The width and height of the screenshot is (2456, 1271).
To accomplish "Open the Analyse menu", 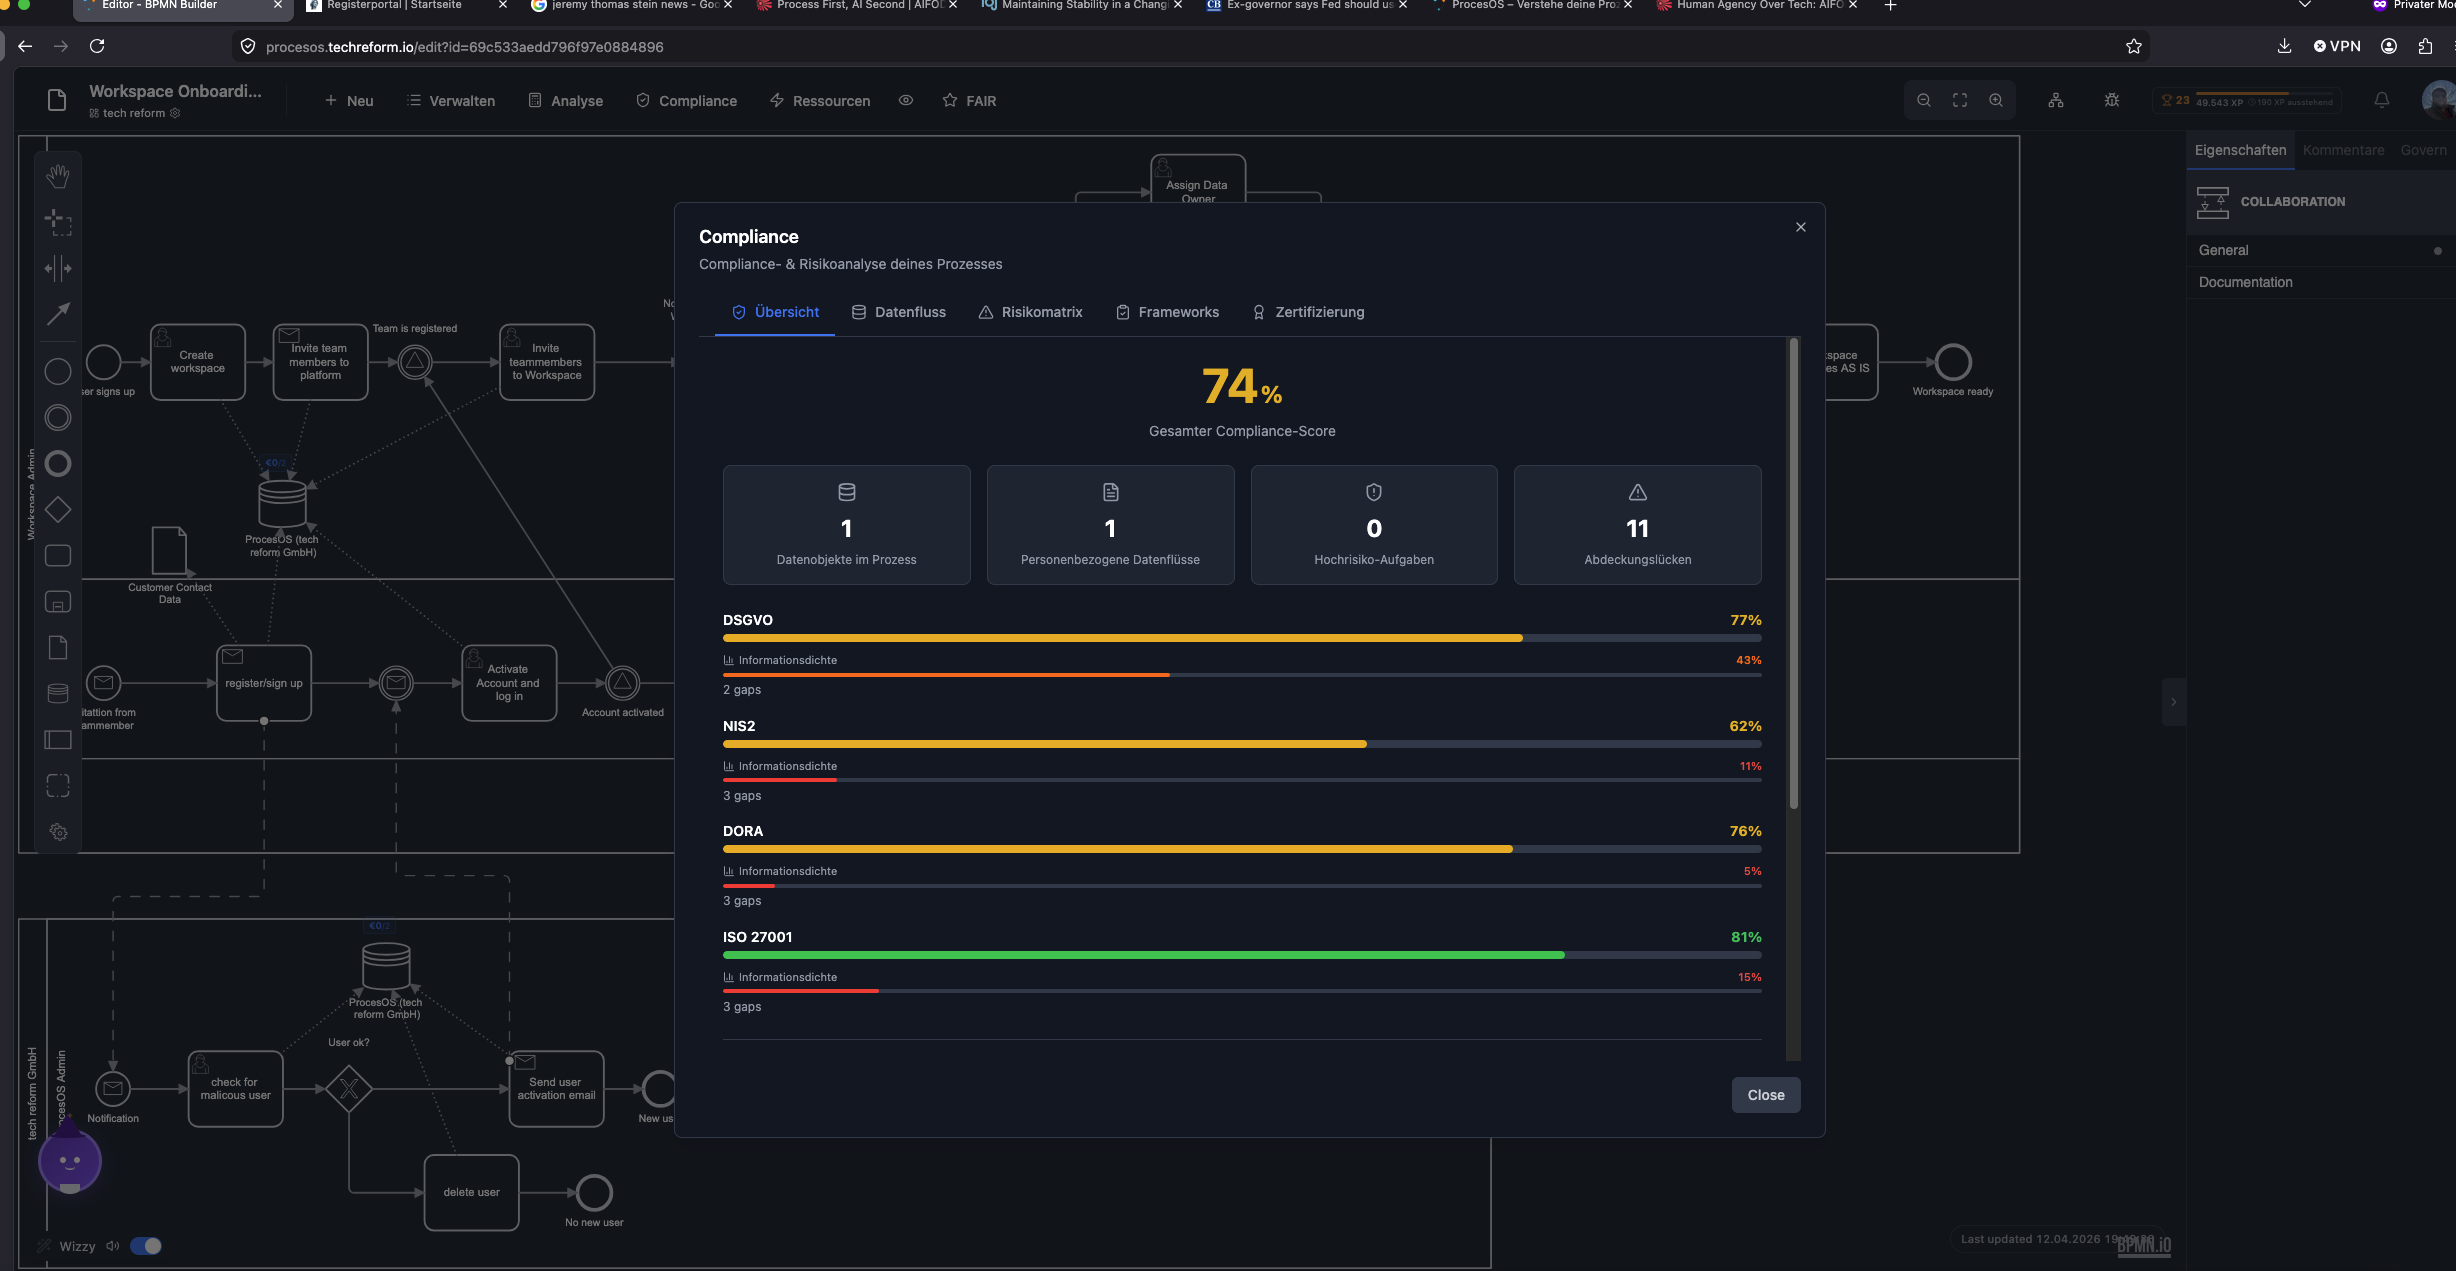I will click(565, 101).
